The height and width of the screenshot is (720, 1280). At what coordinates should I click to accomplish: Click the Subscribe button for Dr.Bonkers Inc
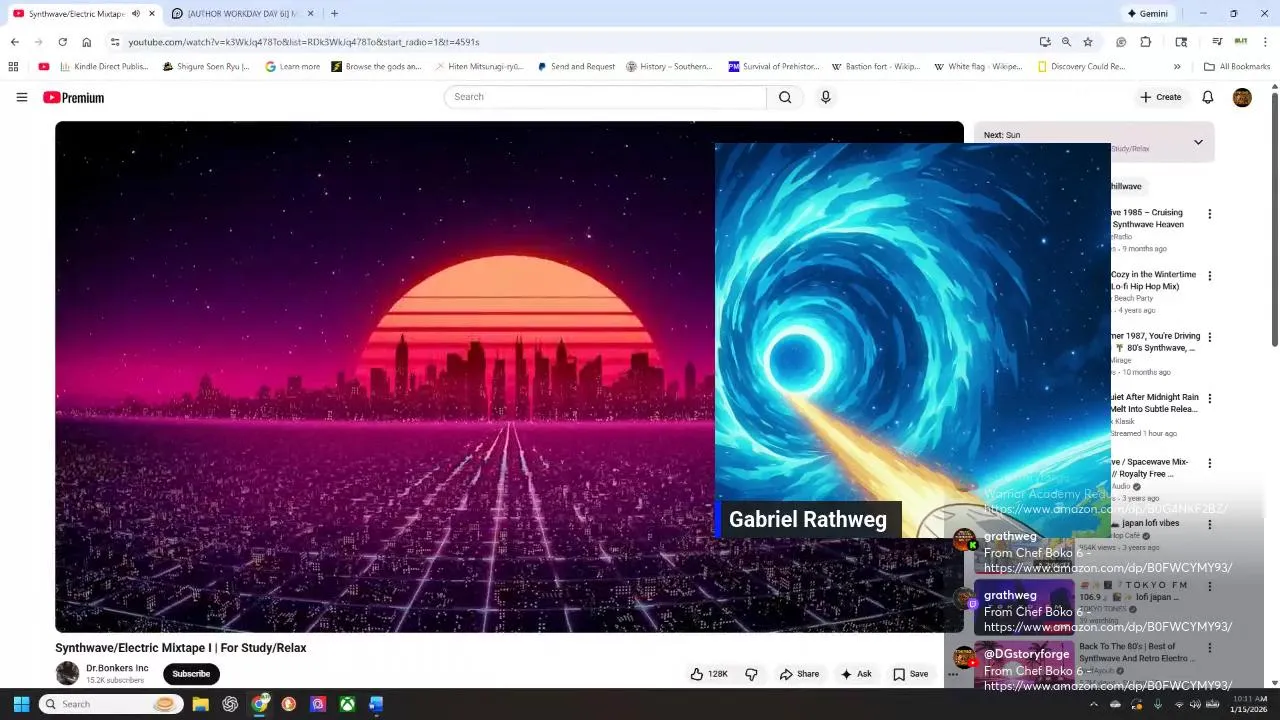(191, 674)
